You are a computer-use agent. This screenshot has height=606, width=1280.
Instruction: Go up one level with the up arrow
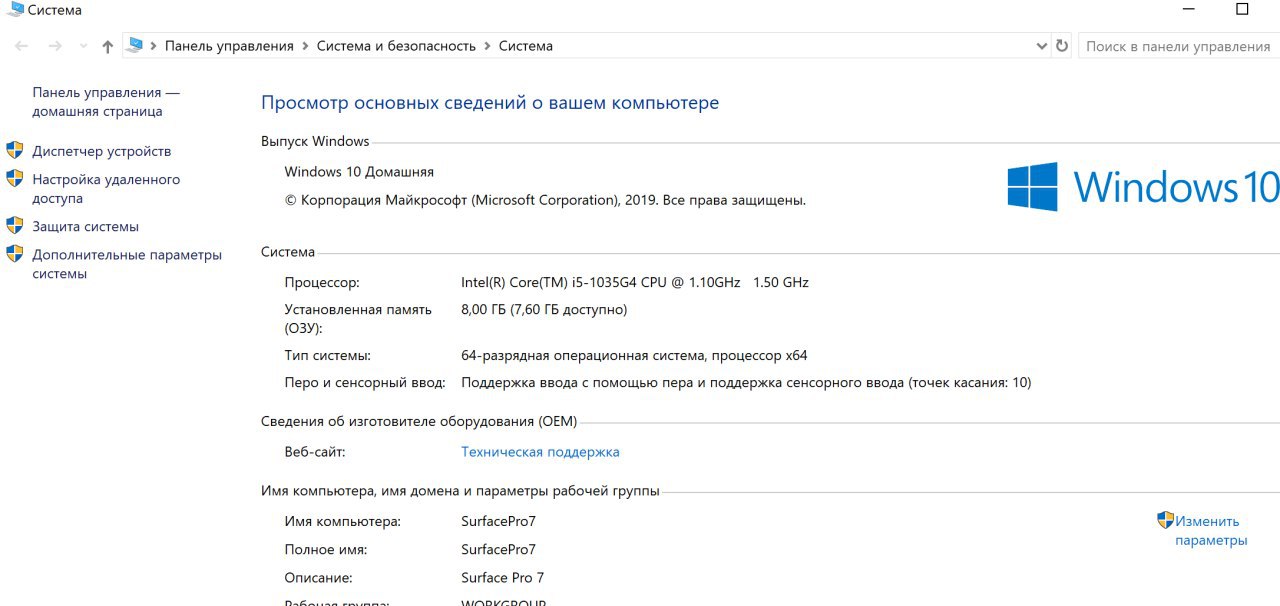coord(108,46)
